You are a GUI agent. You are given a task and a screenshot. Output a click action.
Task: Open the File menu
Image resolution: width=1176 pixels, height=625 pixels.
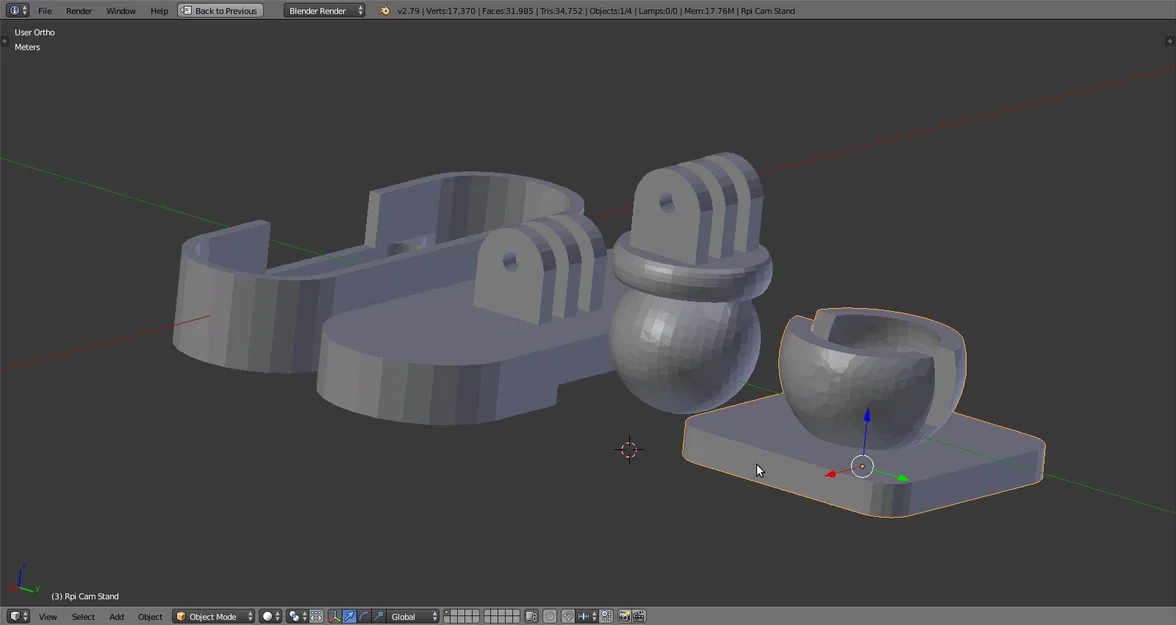[45, 11]
